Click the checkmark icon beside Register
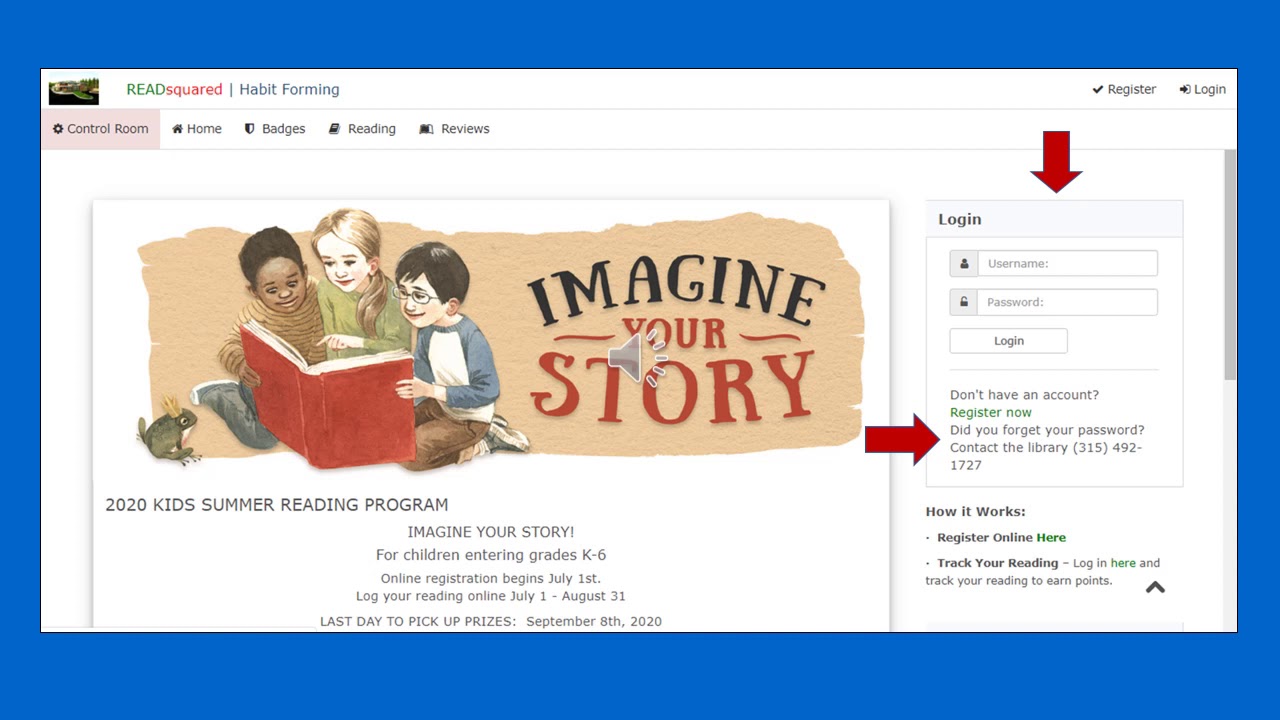Viewport: 1280px width, 720px height. click(1097, 89)
